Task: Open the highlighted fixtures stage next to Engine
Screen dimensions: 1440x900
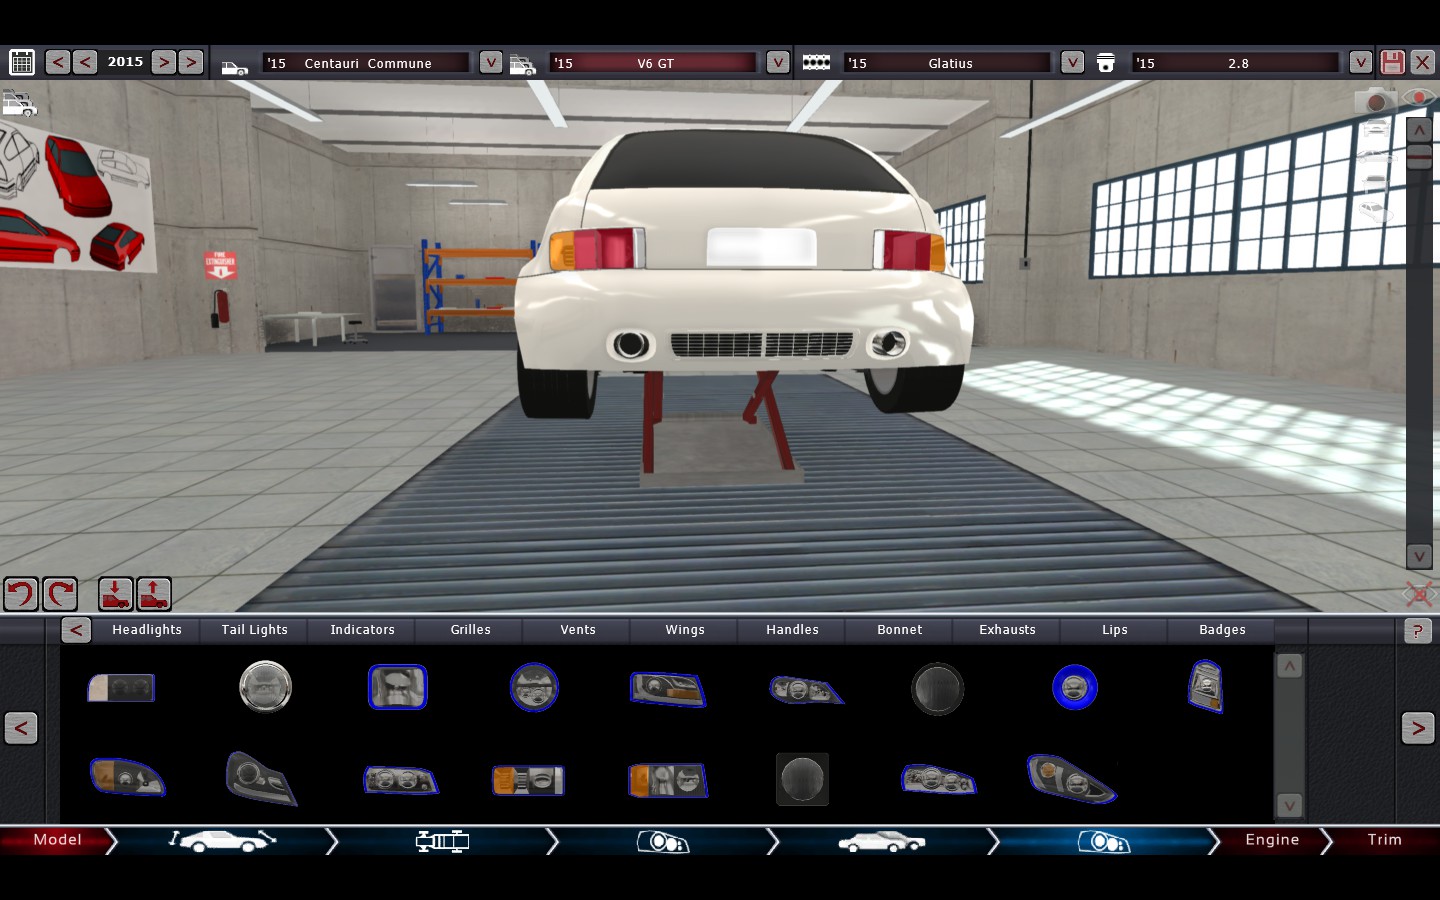Action: [1104, 842]
